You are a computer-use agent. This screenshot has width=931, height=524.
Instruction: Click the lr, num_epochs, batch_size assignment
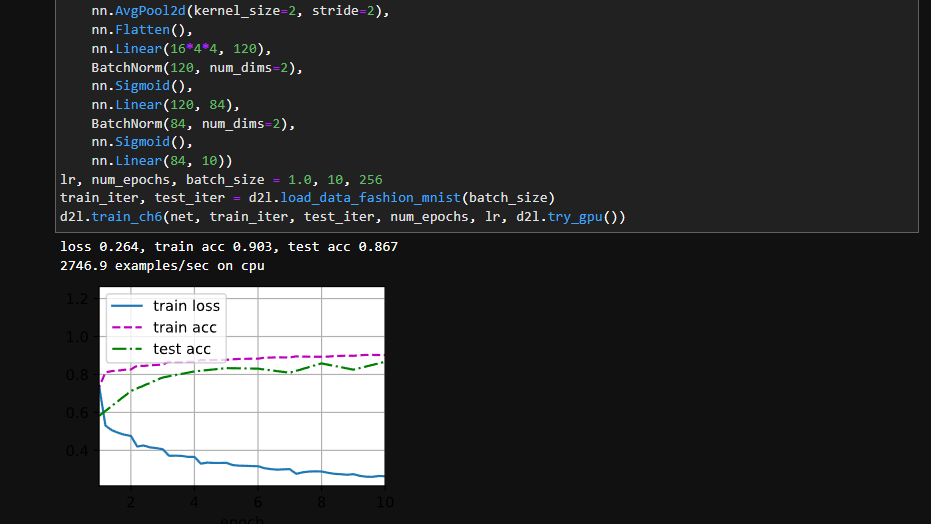pos(221,180)
